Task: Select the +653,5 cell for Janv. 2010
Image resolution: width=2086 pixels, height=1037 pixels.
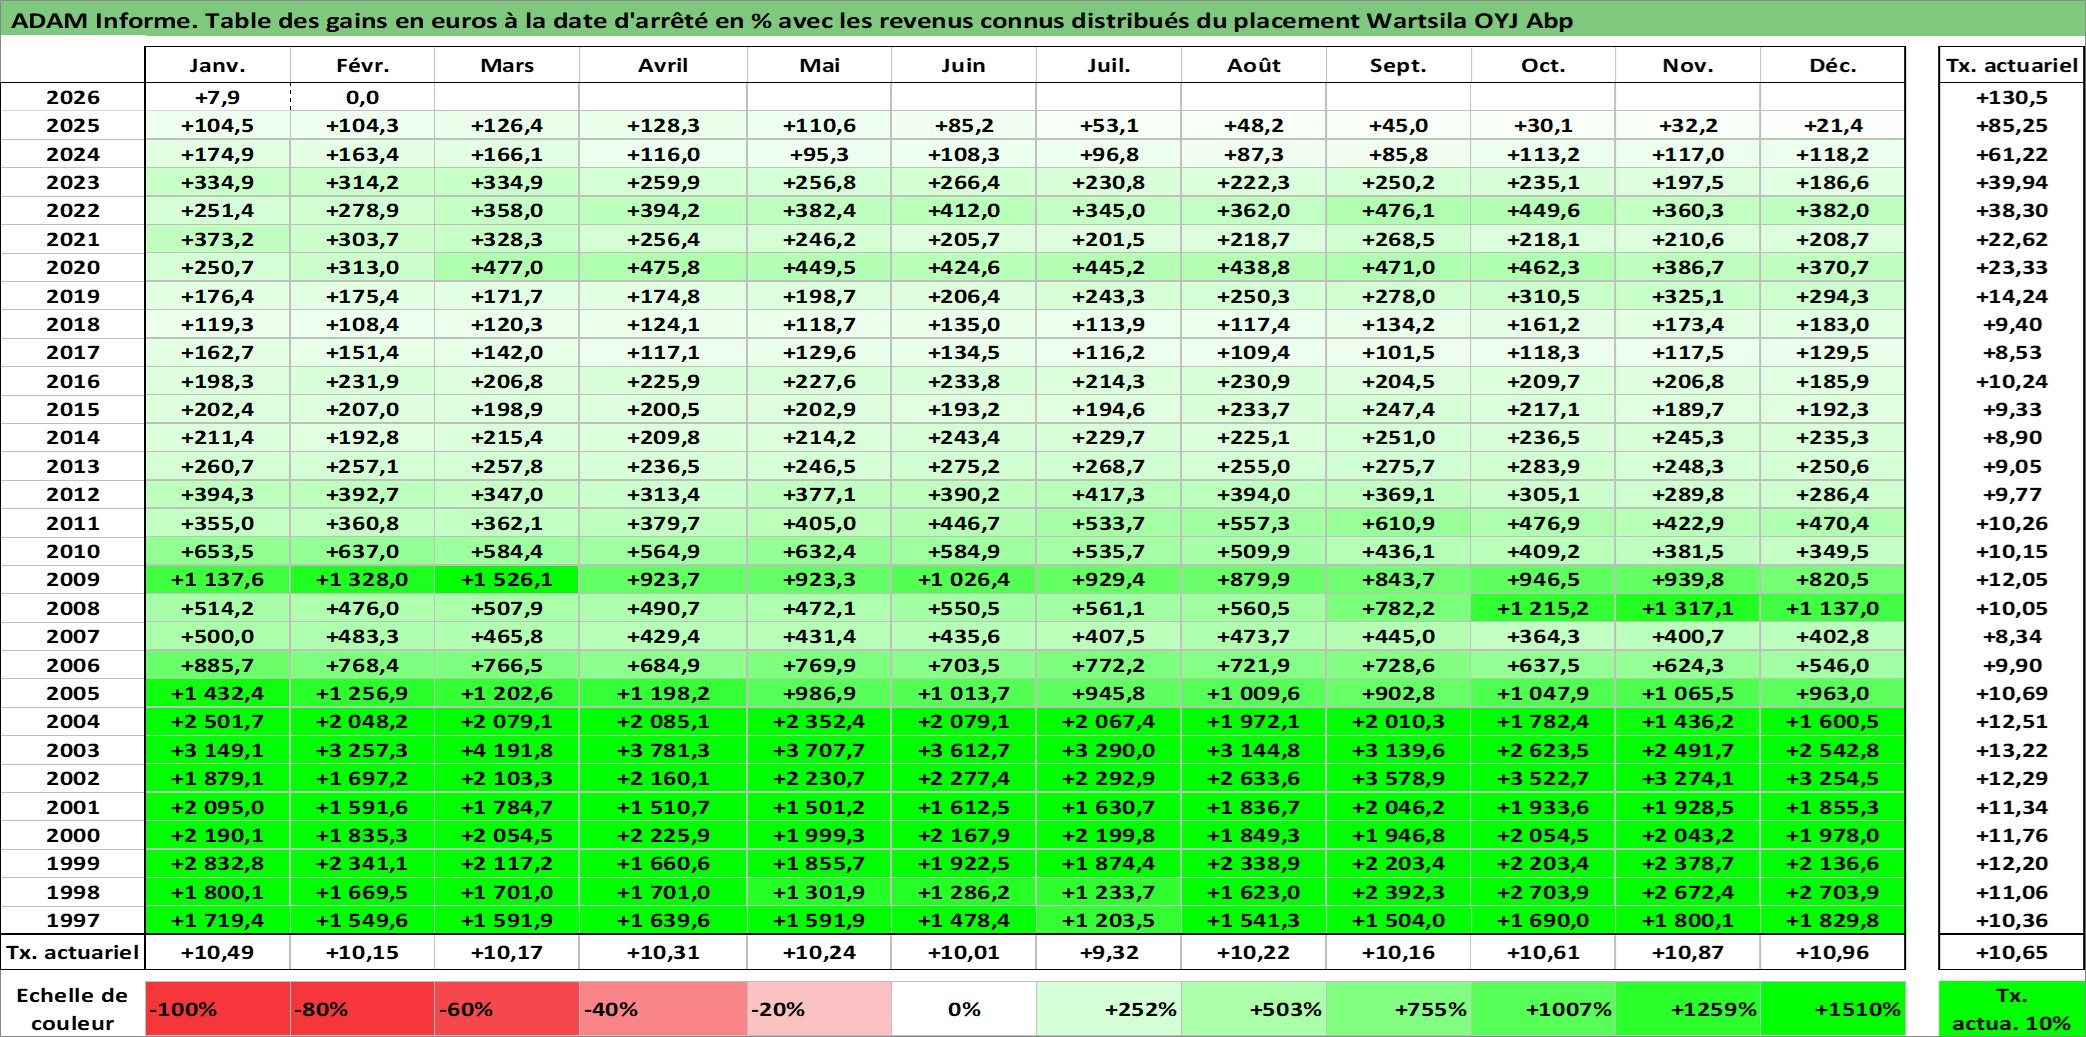Action: (x=218, y=551)
